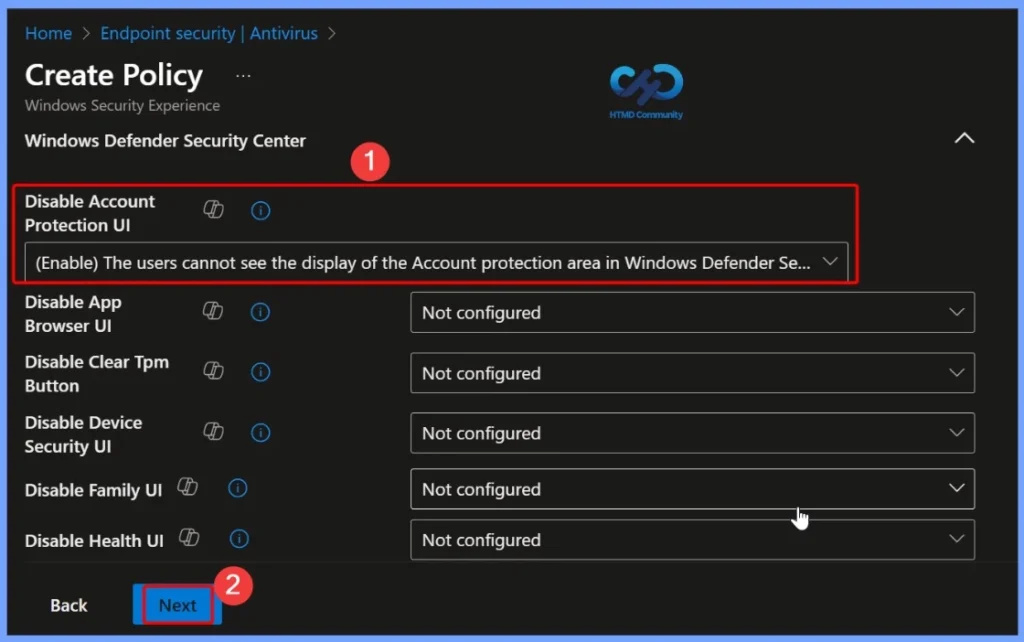1024x642 pixels.
Task: Open the ellipsis menu beside Create Policy
Action: click(x=241, y=75)
